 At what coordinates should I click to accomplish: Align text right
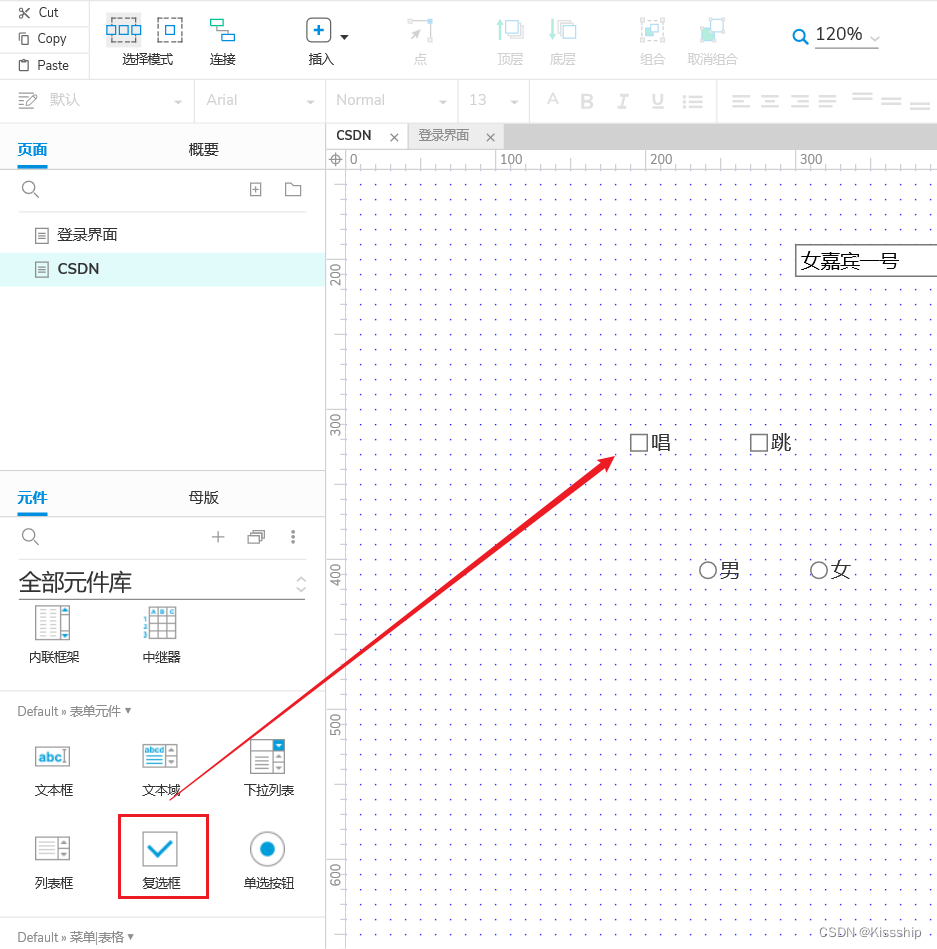(800, 101)
